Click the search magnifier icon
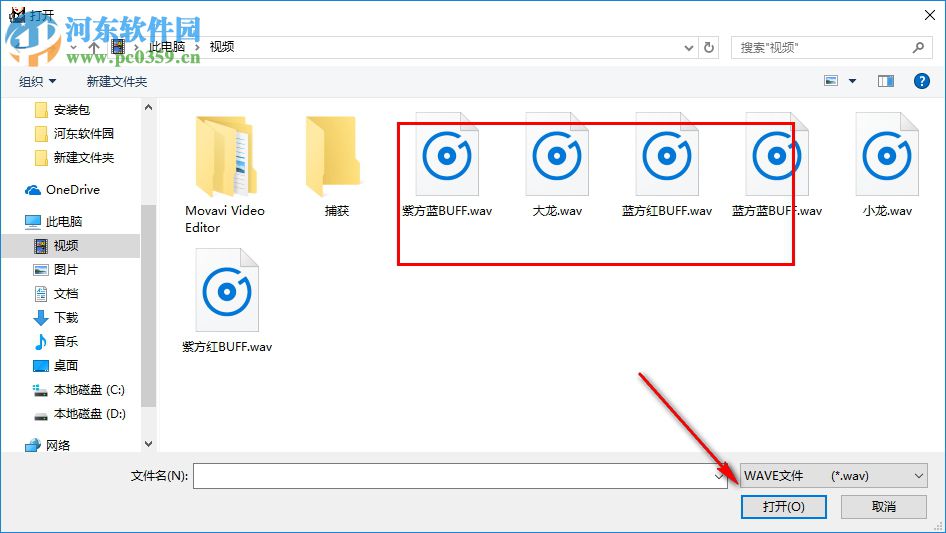The width and height of the screenshot is (946, 533). (918, 47)
